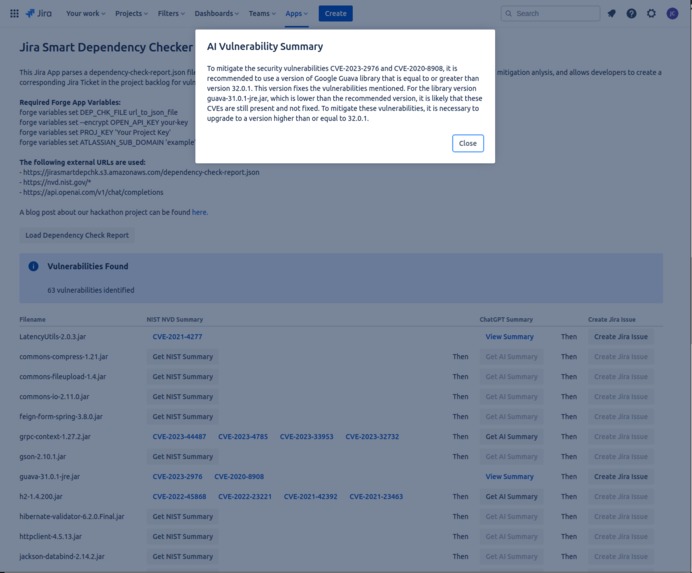692x573 pixels.
Task: View Summary for LatencyUtils-2.0.3.jar
Action: coord(510,337)
